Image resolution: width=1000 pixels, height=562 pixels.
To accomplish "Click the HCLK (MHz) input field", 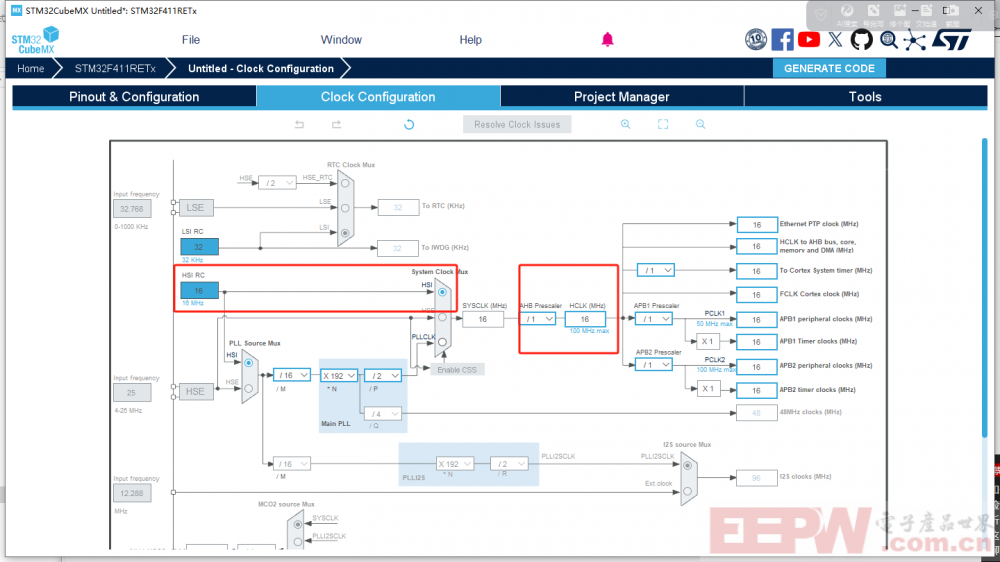I will point(585,319).
